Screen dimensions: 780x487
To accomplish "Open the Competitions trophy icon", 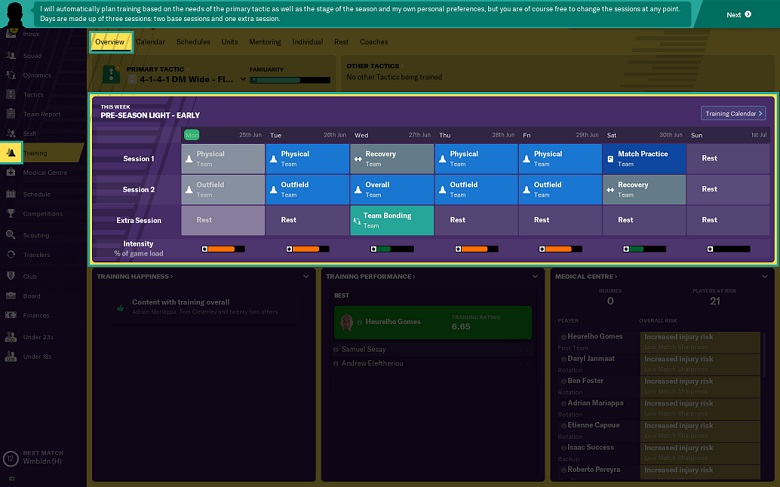I will coord(11,213).
